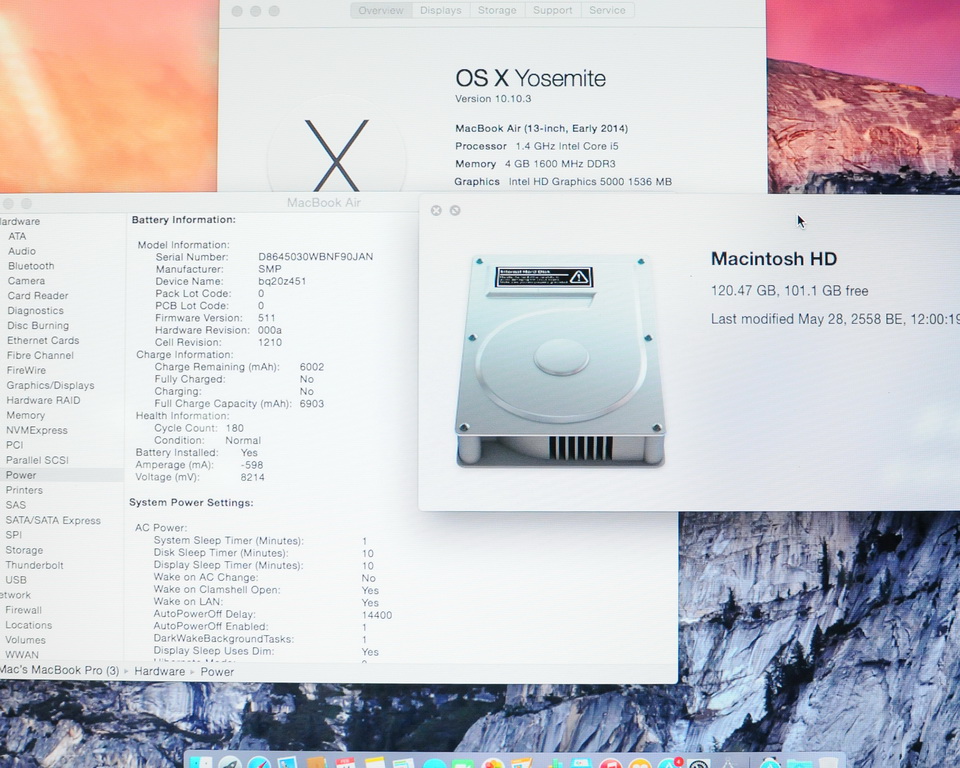Open the Displays tab
Screen dimensions: 960x768
pos(441,10)
